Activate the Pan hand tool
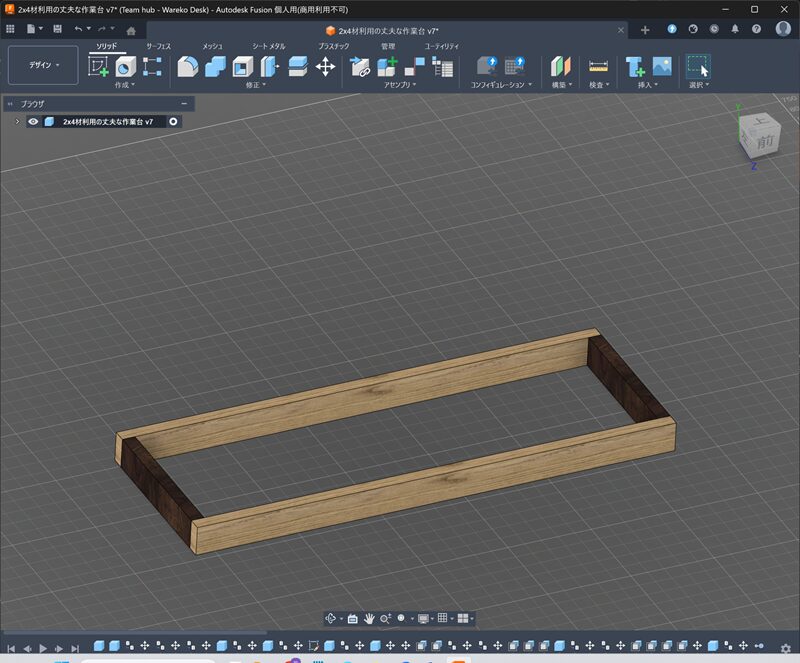This screenshot has height=663, width=800. (x=369, y=619)
